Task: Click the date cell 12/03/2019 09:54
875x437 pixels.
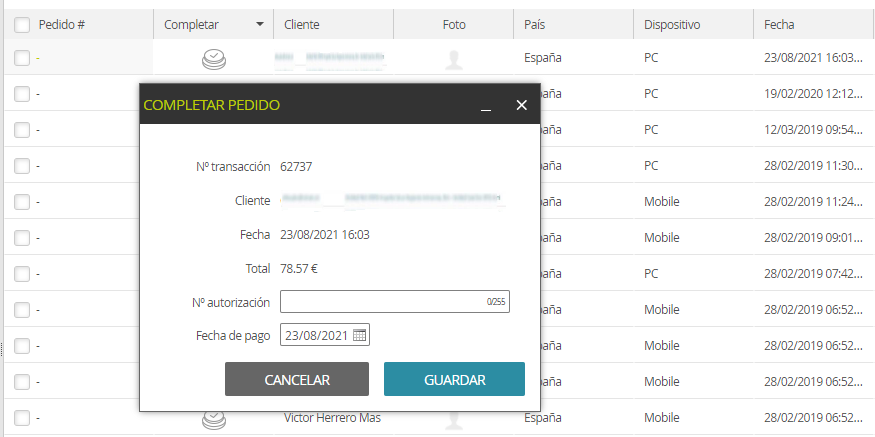Action: pyautogui.click(x=814, y=129)
